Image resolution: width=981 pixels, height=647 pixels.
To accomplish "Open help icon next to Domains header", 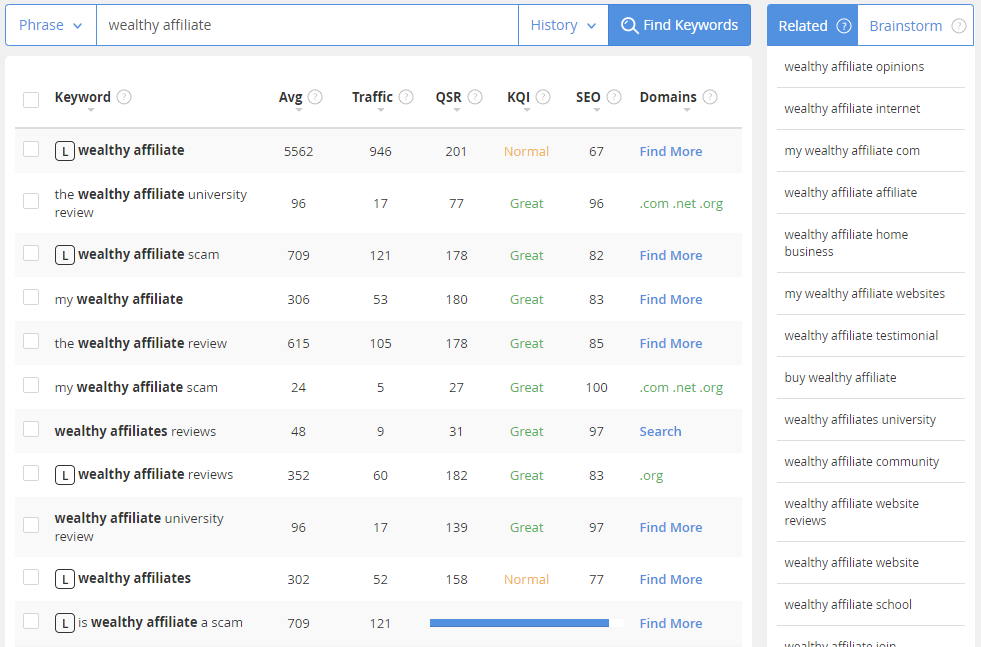I will [709, 97].
